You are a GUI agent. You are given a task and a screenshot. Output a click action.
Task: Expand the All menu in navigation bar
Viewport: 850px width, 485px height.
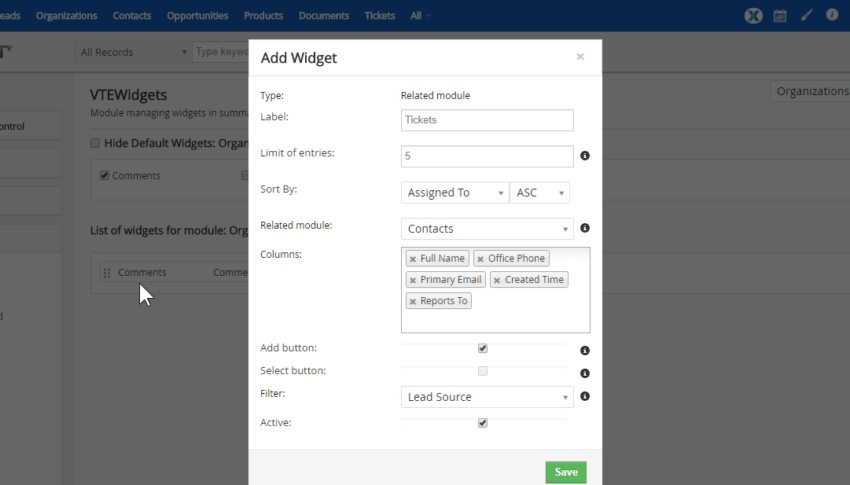click(420, 16)
